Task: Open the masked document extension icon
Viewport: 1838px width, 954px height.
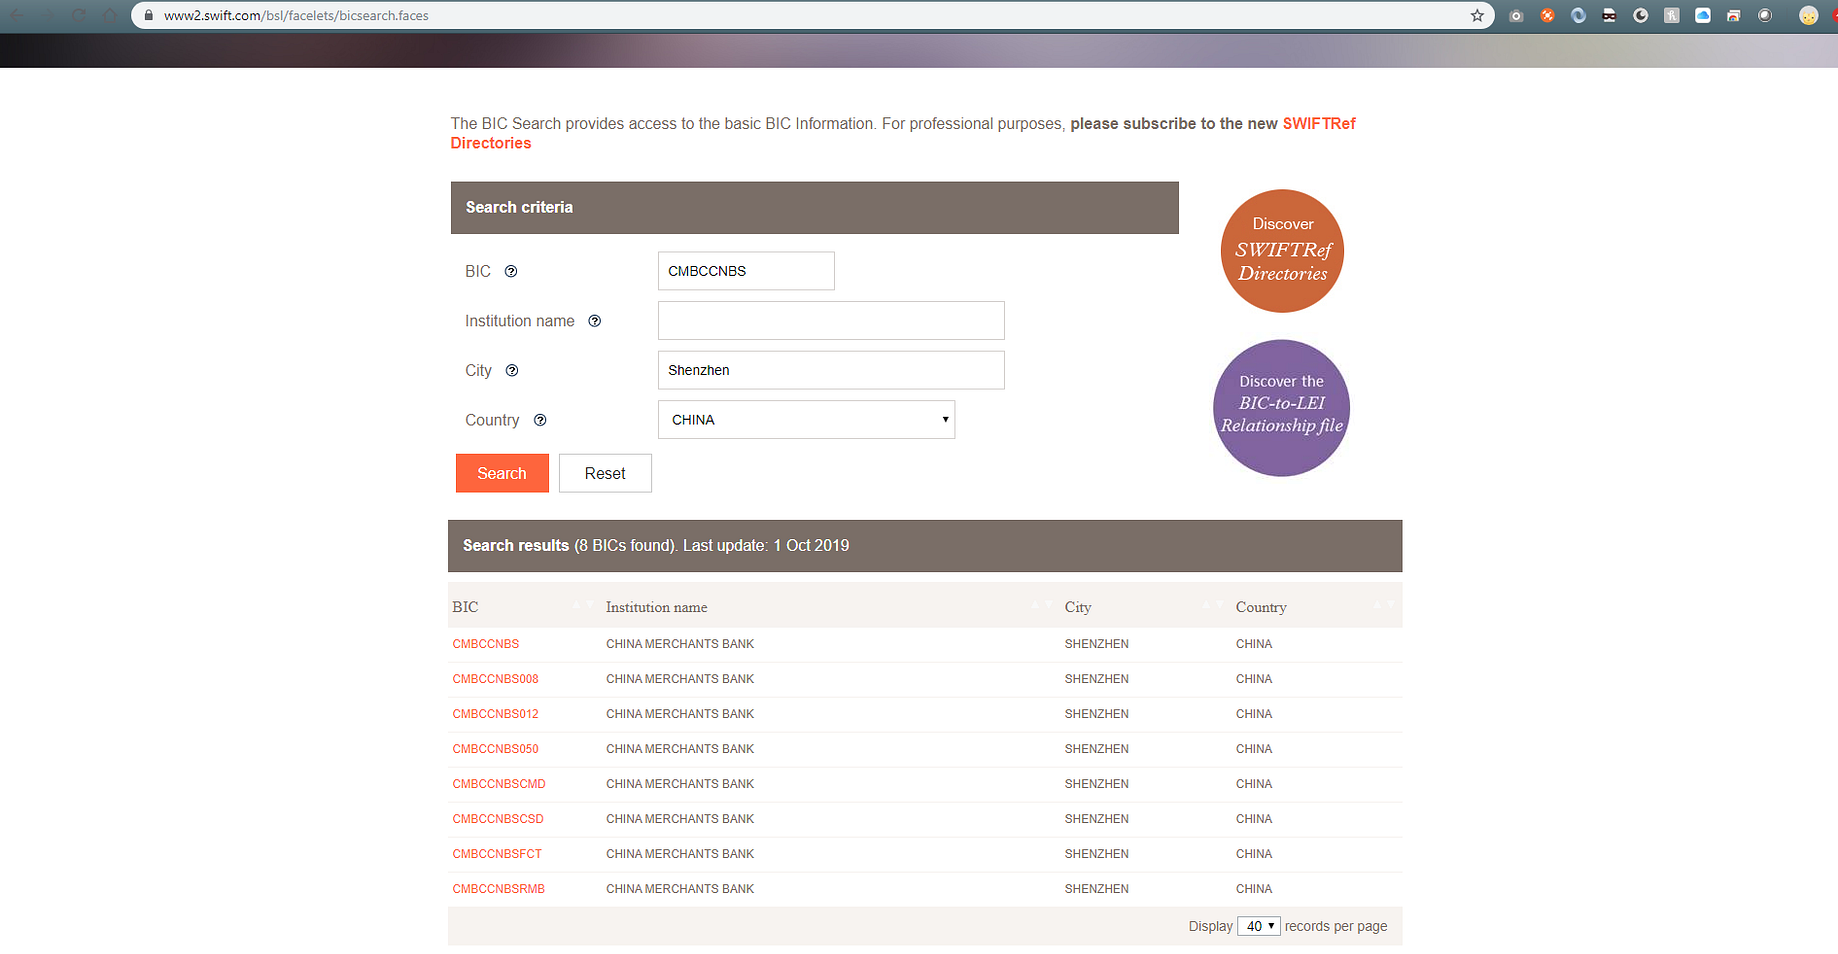Action: pos(1609,15)
